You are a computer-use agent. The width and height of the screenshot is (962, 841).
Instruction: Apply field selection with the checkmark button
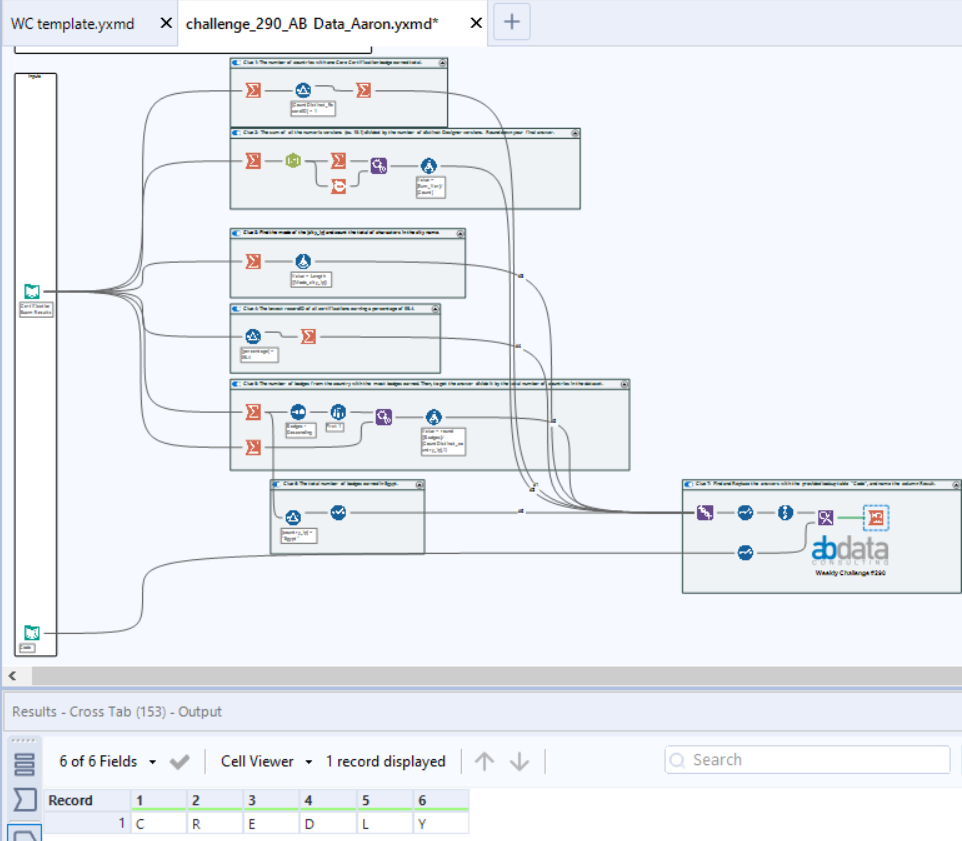click(180, 761)
